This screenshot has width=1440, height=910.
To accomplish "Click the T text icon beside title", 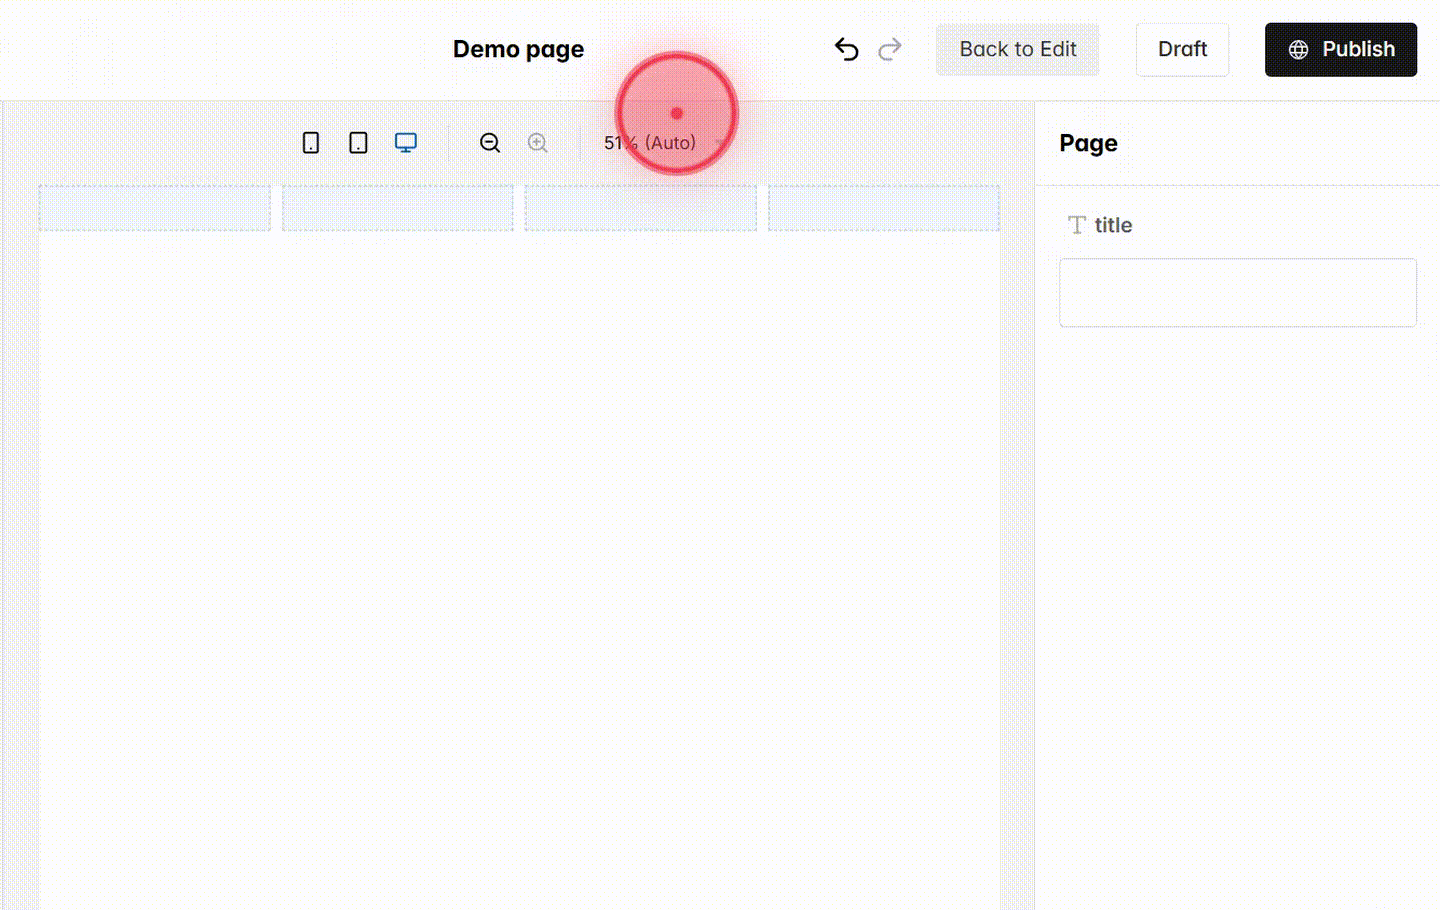I will tap(1076, 225).
